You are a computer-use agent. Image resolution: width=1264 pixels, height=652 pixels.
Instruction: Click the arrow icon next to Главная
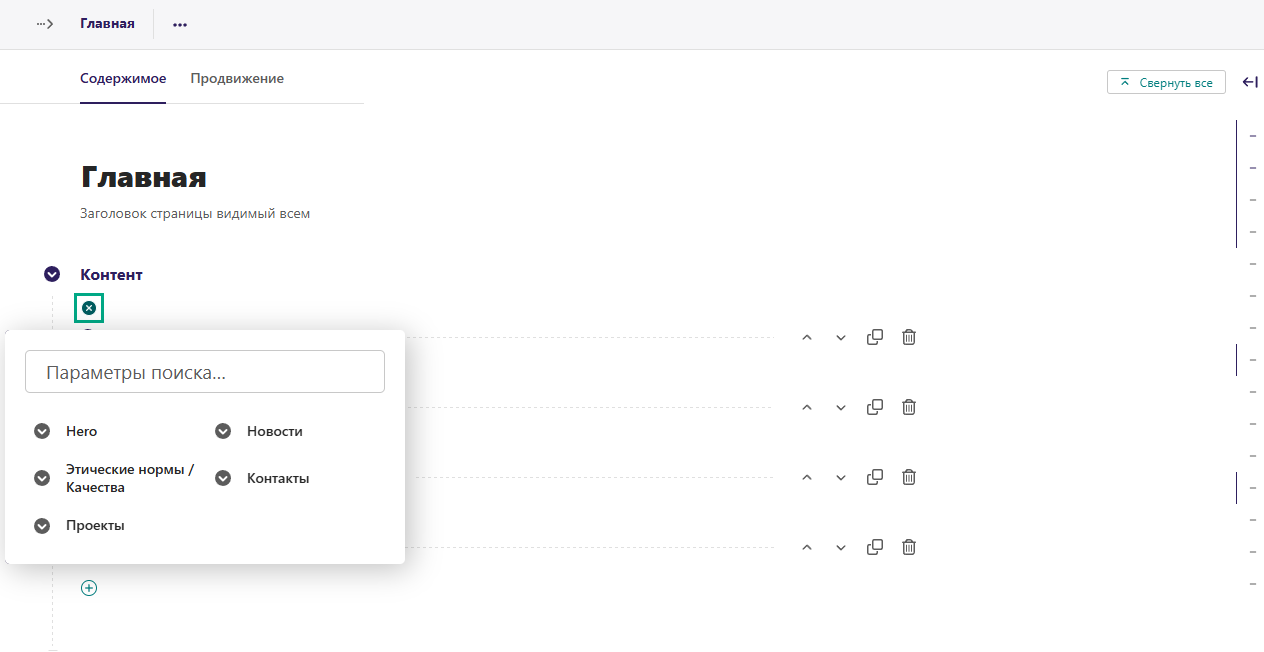click(44, 24)
